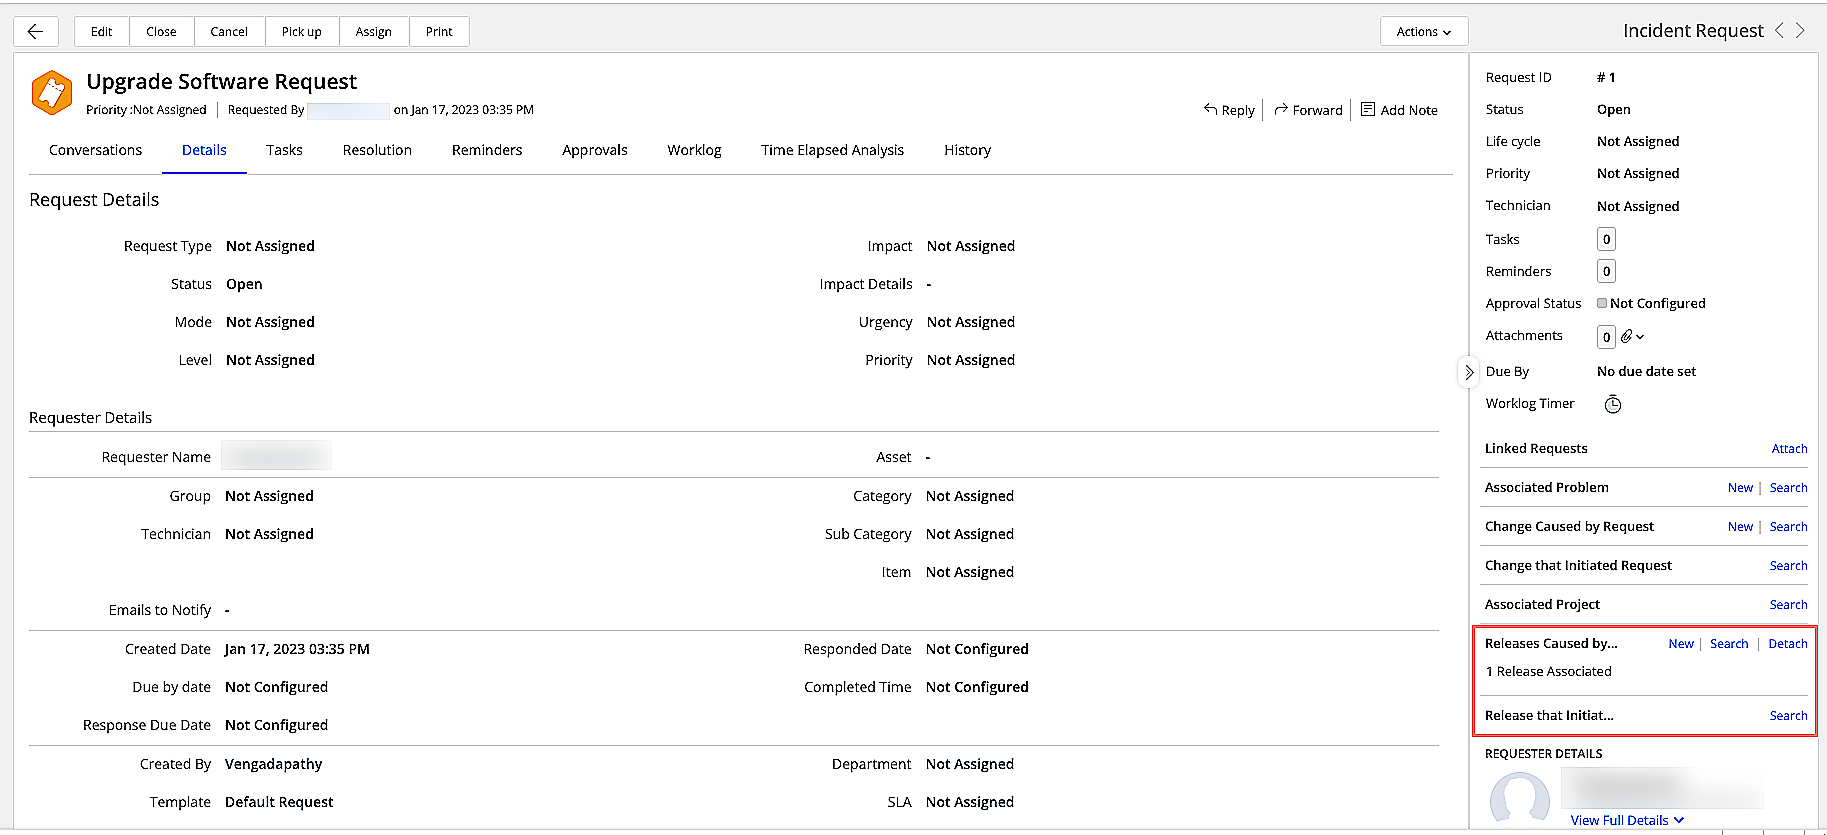This screenshot has width=1827, height=835.
Task: Expand View Full Details of requester
Action: pos(1627,820)
